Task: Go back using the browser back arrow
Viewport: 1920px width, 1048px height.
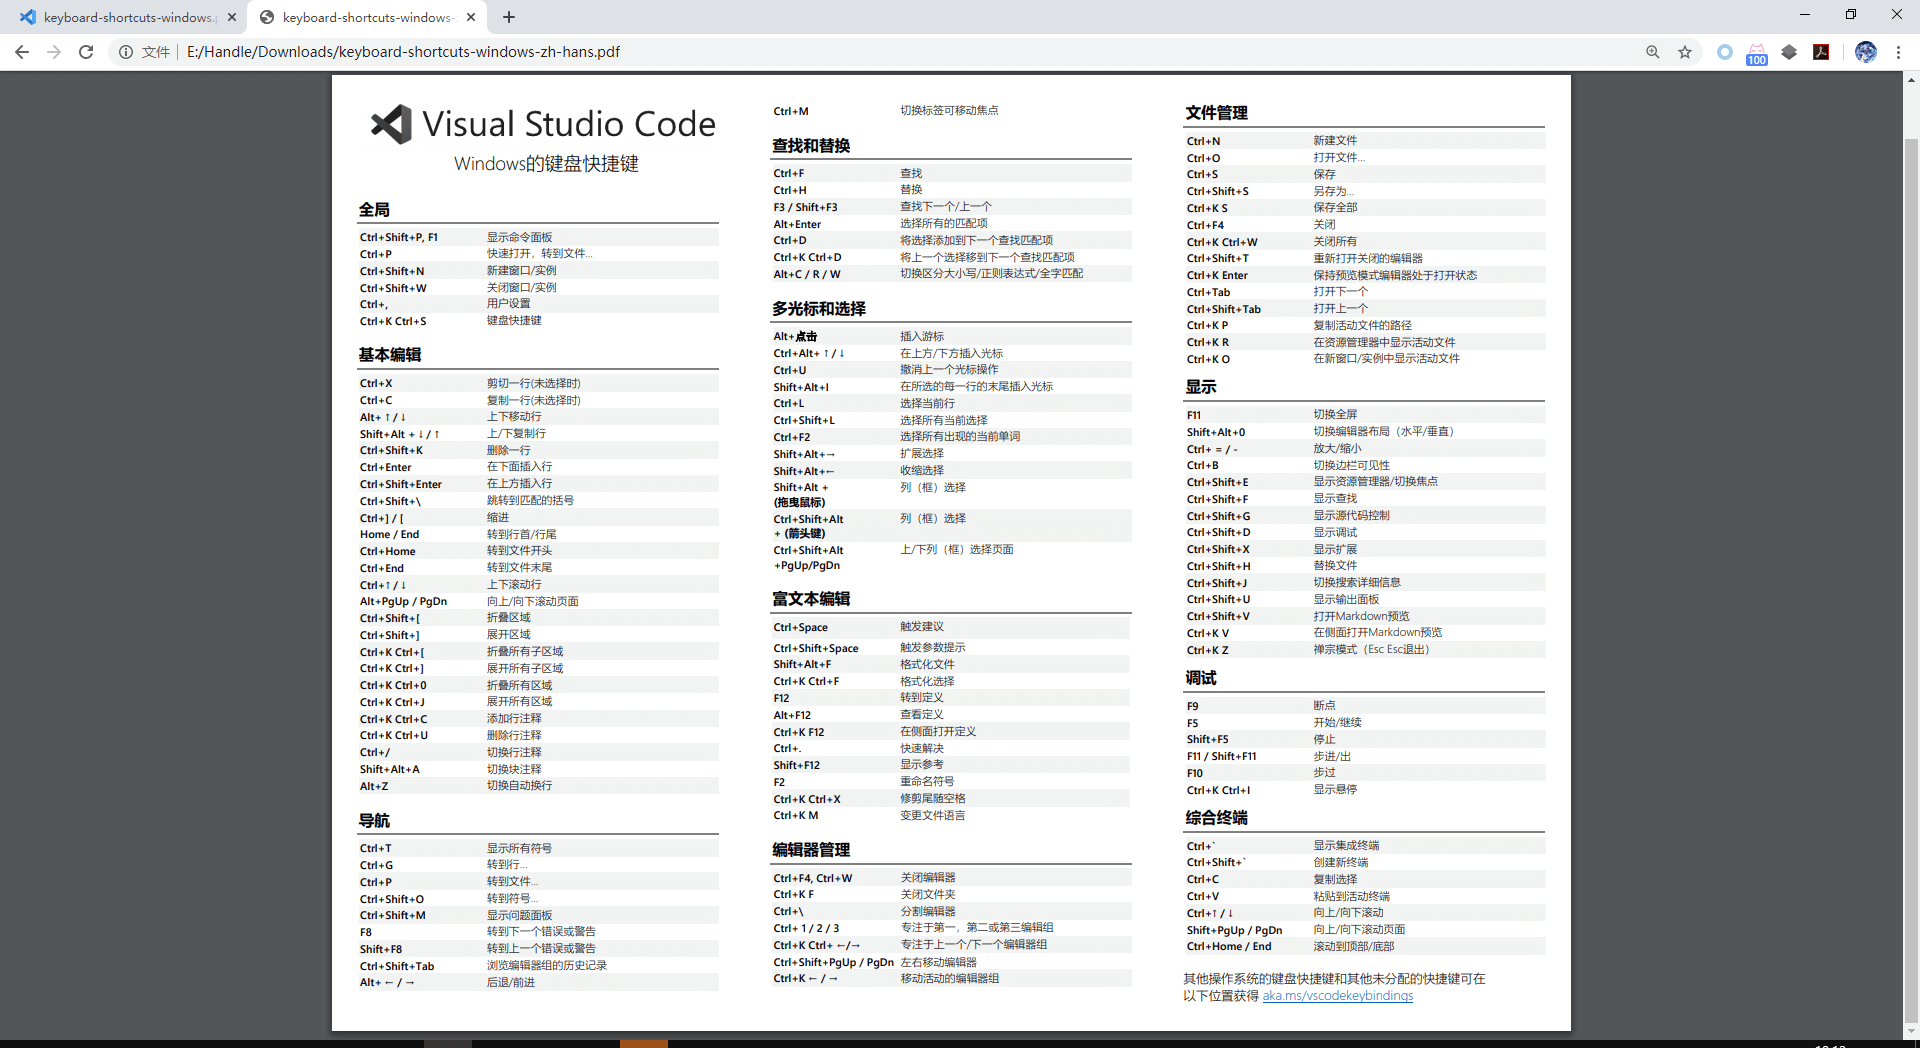Action: pyautogui.click(x=22, y=52)
